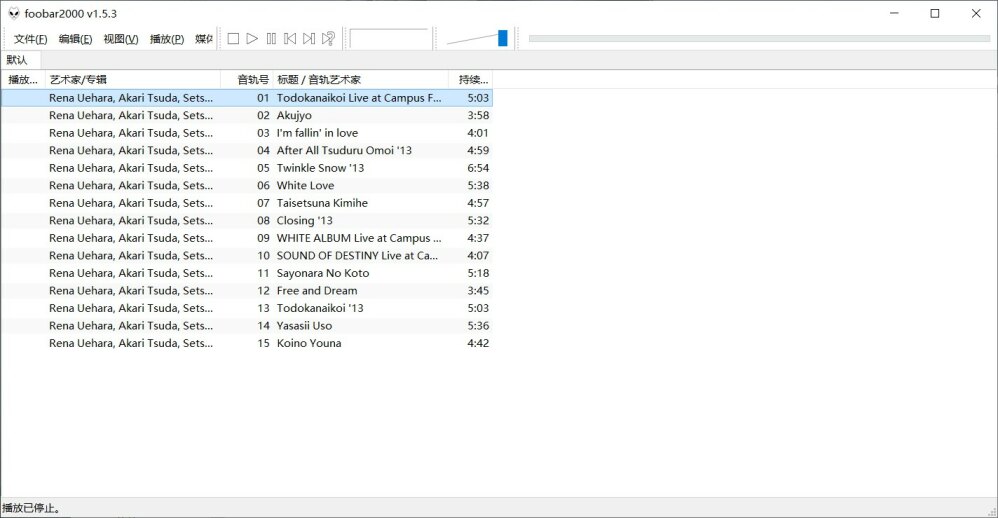Image resolution: width=998 pixels, height=518 pixels.
Task: Select After All Tsuduru Omoi '13
Action: (x=246, y=150)
